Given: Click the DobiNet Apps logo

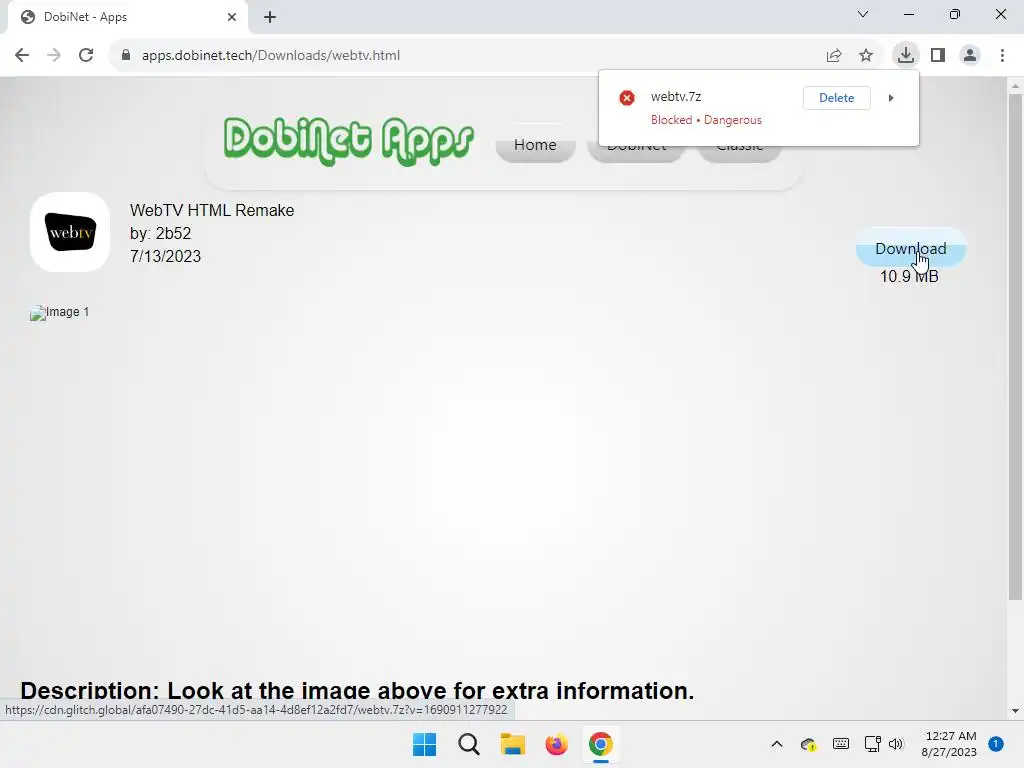Looking at the screenshot, I should (349, 141).
